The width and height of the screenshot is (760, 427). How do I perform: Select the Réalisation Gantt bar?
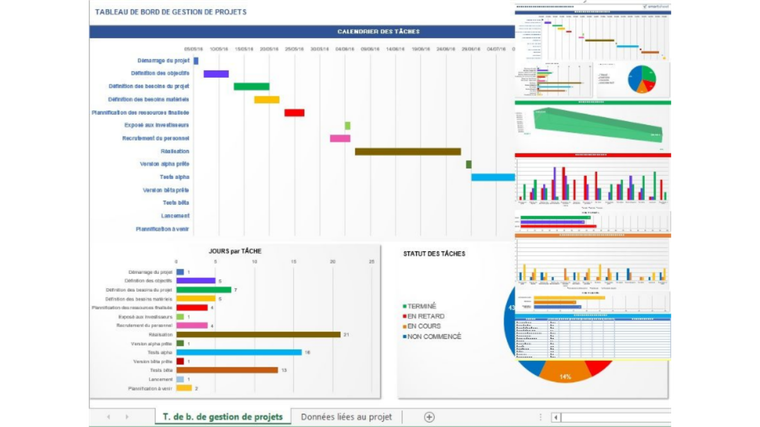click(x=408, y=152)
